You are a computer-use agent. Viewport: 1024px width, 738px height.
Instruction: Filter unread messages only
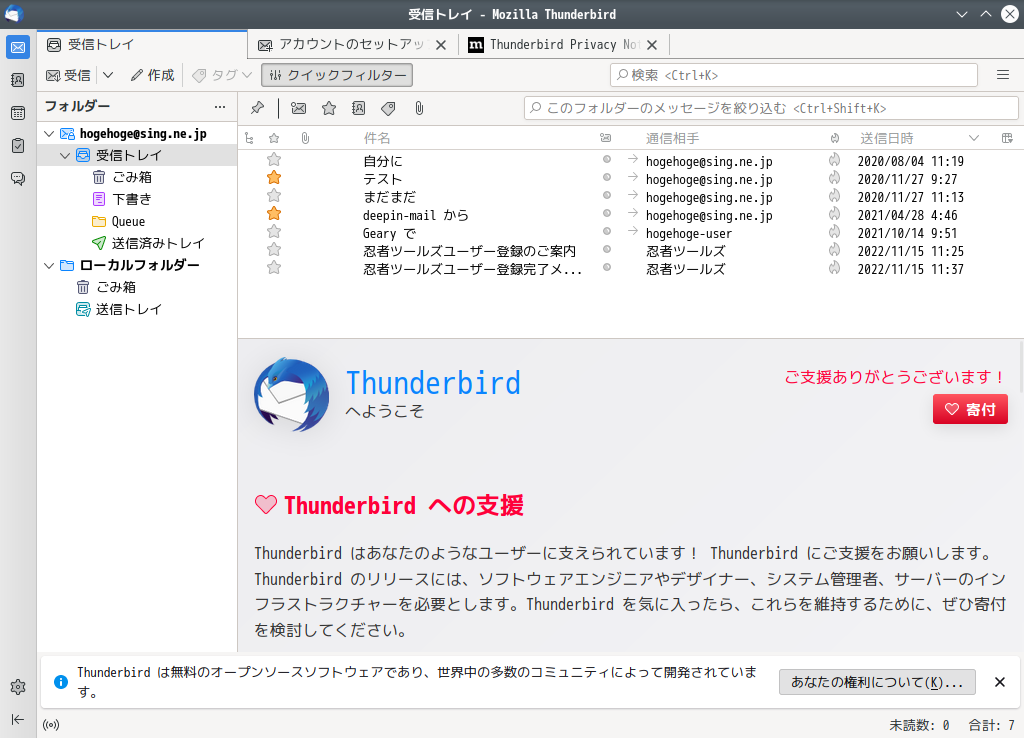point(298,108)
